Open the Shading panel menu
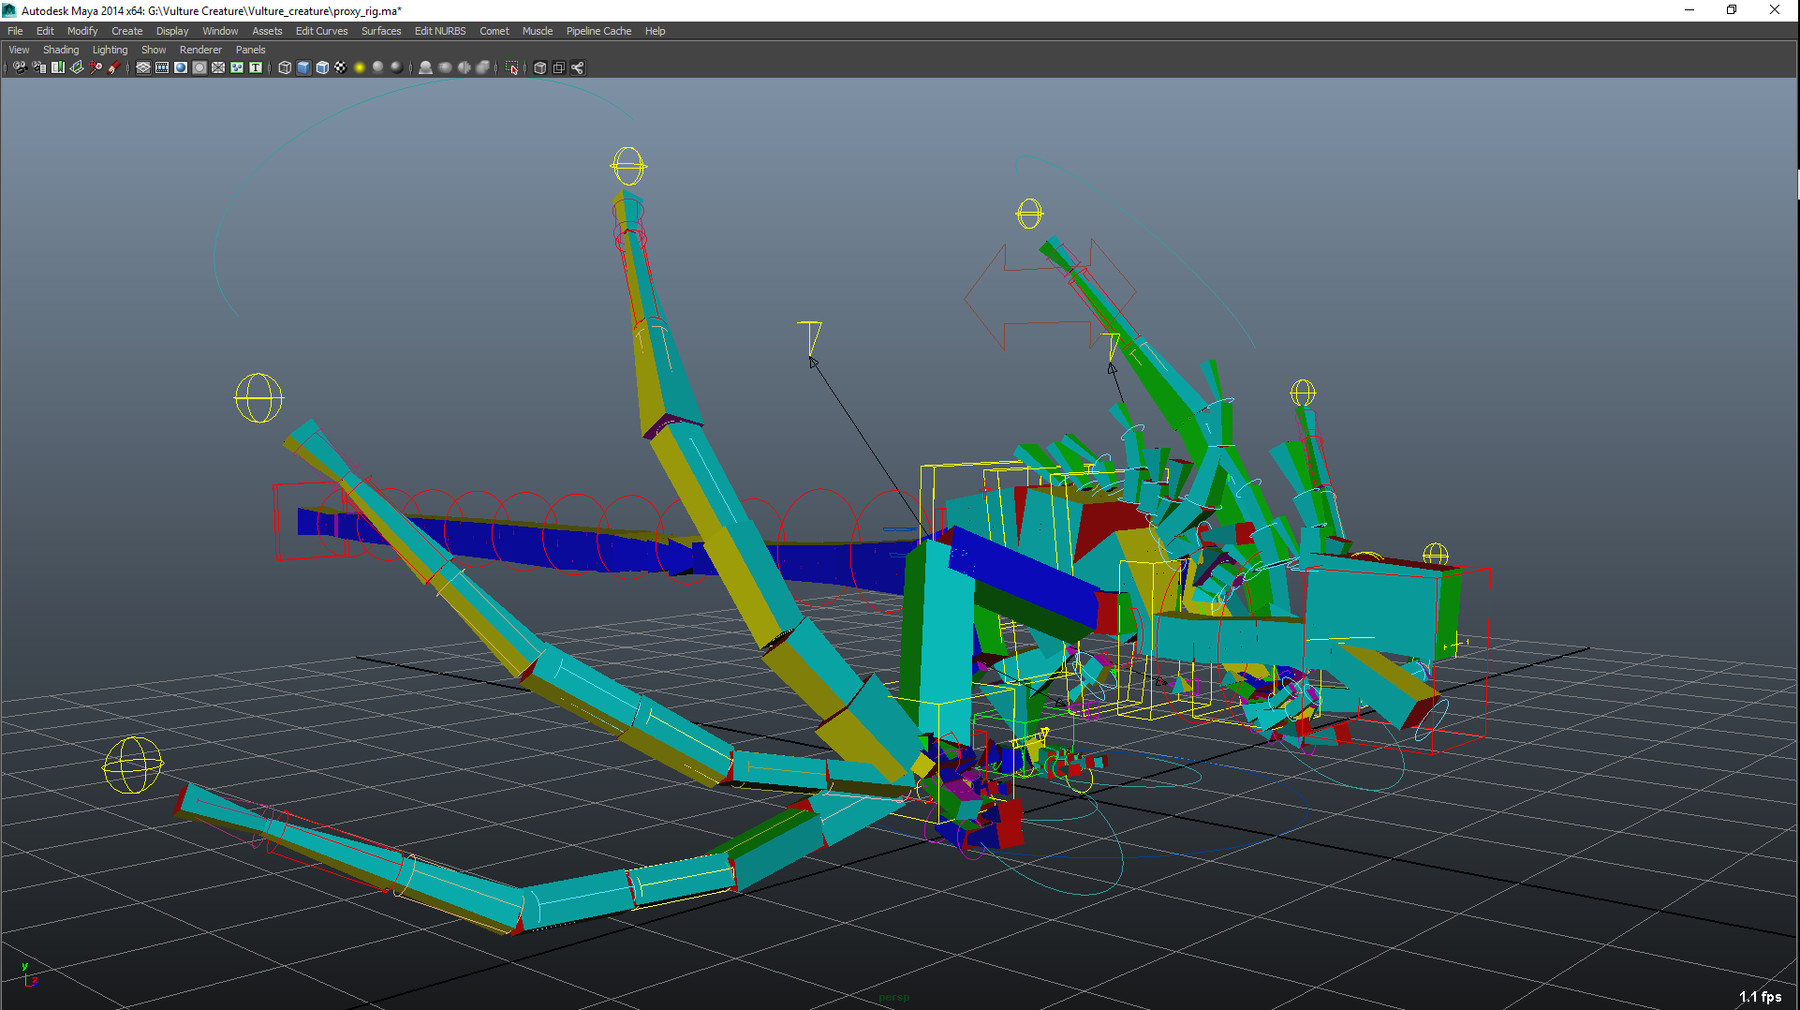The image size is (1800, 1010). (x=60, y=50)
